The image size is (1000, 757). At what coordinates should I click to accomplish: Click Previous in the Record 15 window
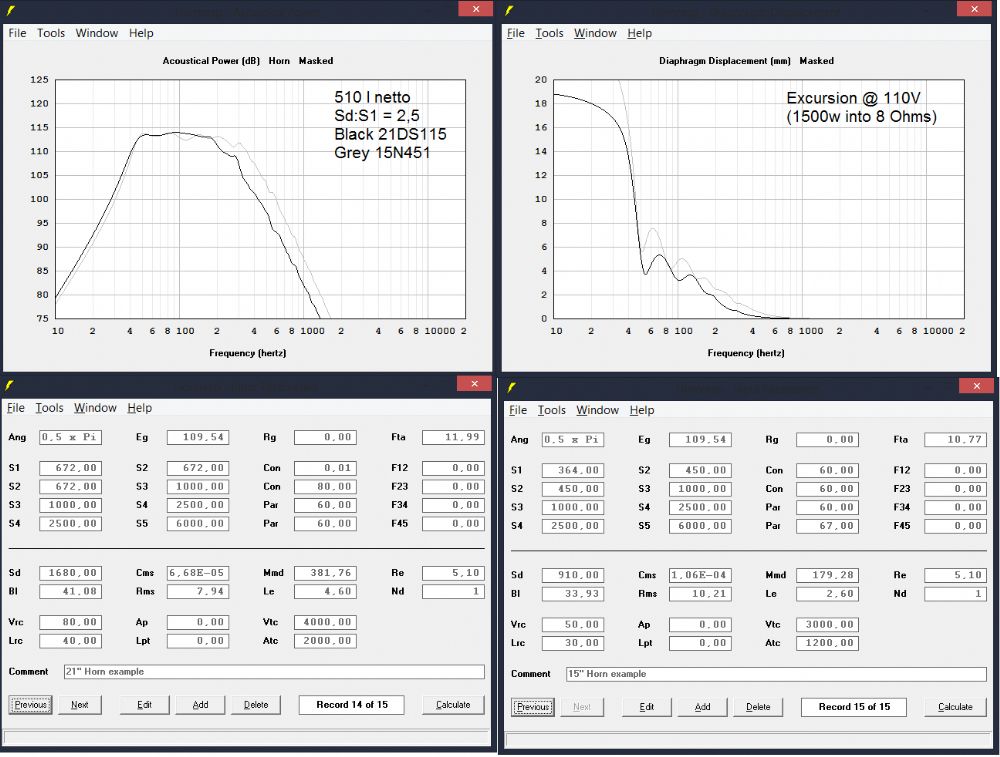click(x=533, y=707)
